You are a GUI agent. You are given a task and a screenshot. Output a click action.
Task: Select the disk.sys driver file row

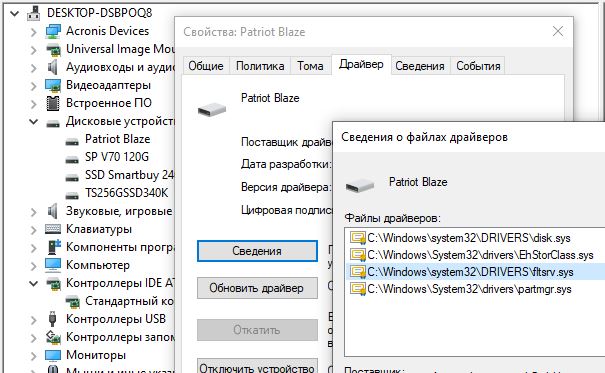tap(475, 238)
